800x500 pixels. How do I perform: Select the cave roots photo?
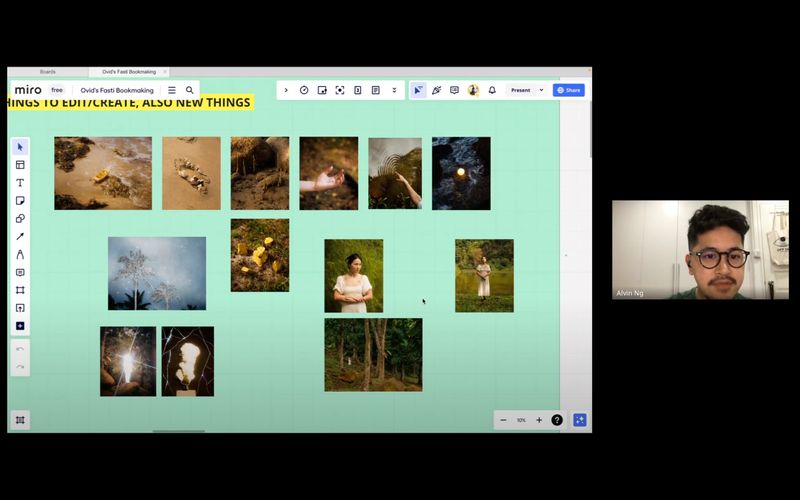(260, 173)
